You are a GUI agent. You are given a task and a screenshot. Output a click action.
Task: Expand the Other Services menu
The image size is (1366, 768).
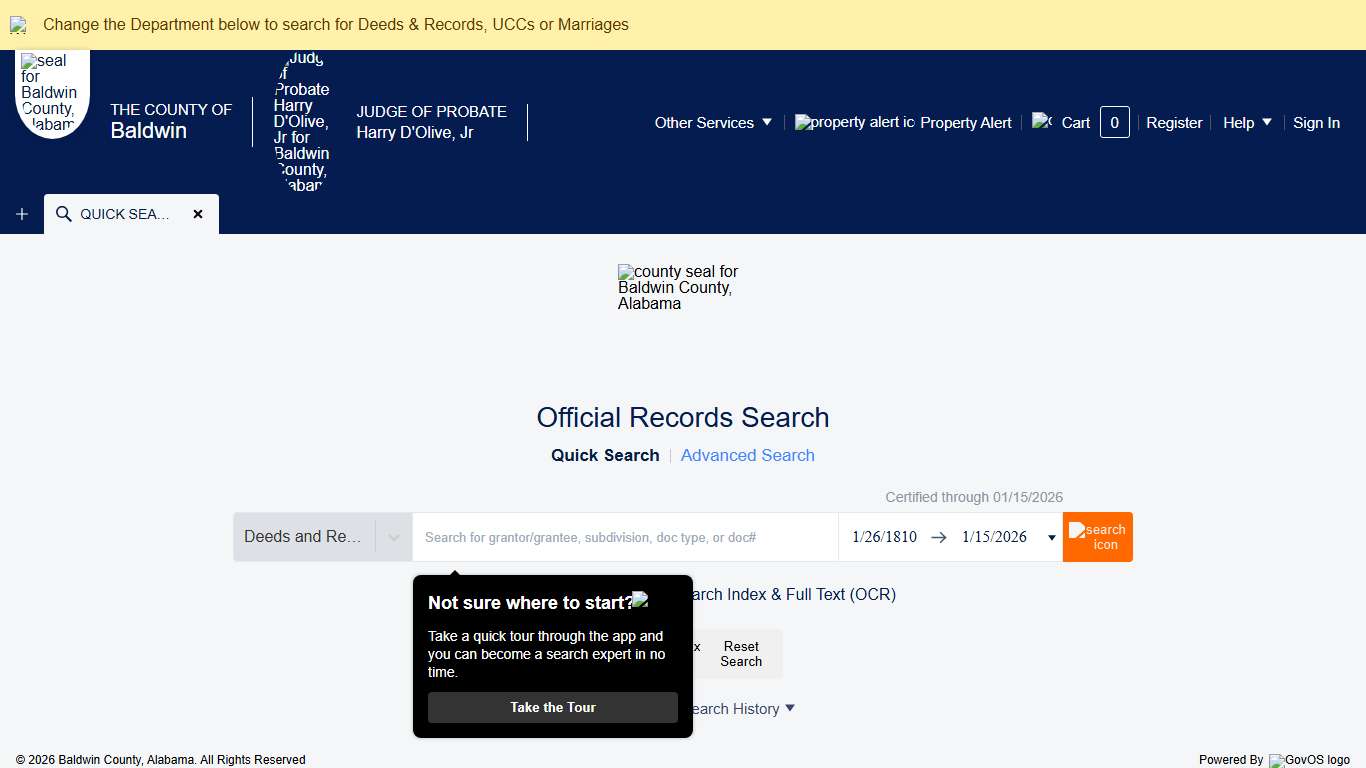pos(713,122)
